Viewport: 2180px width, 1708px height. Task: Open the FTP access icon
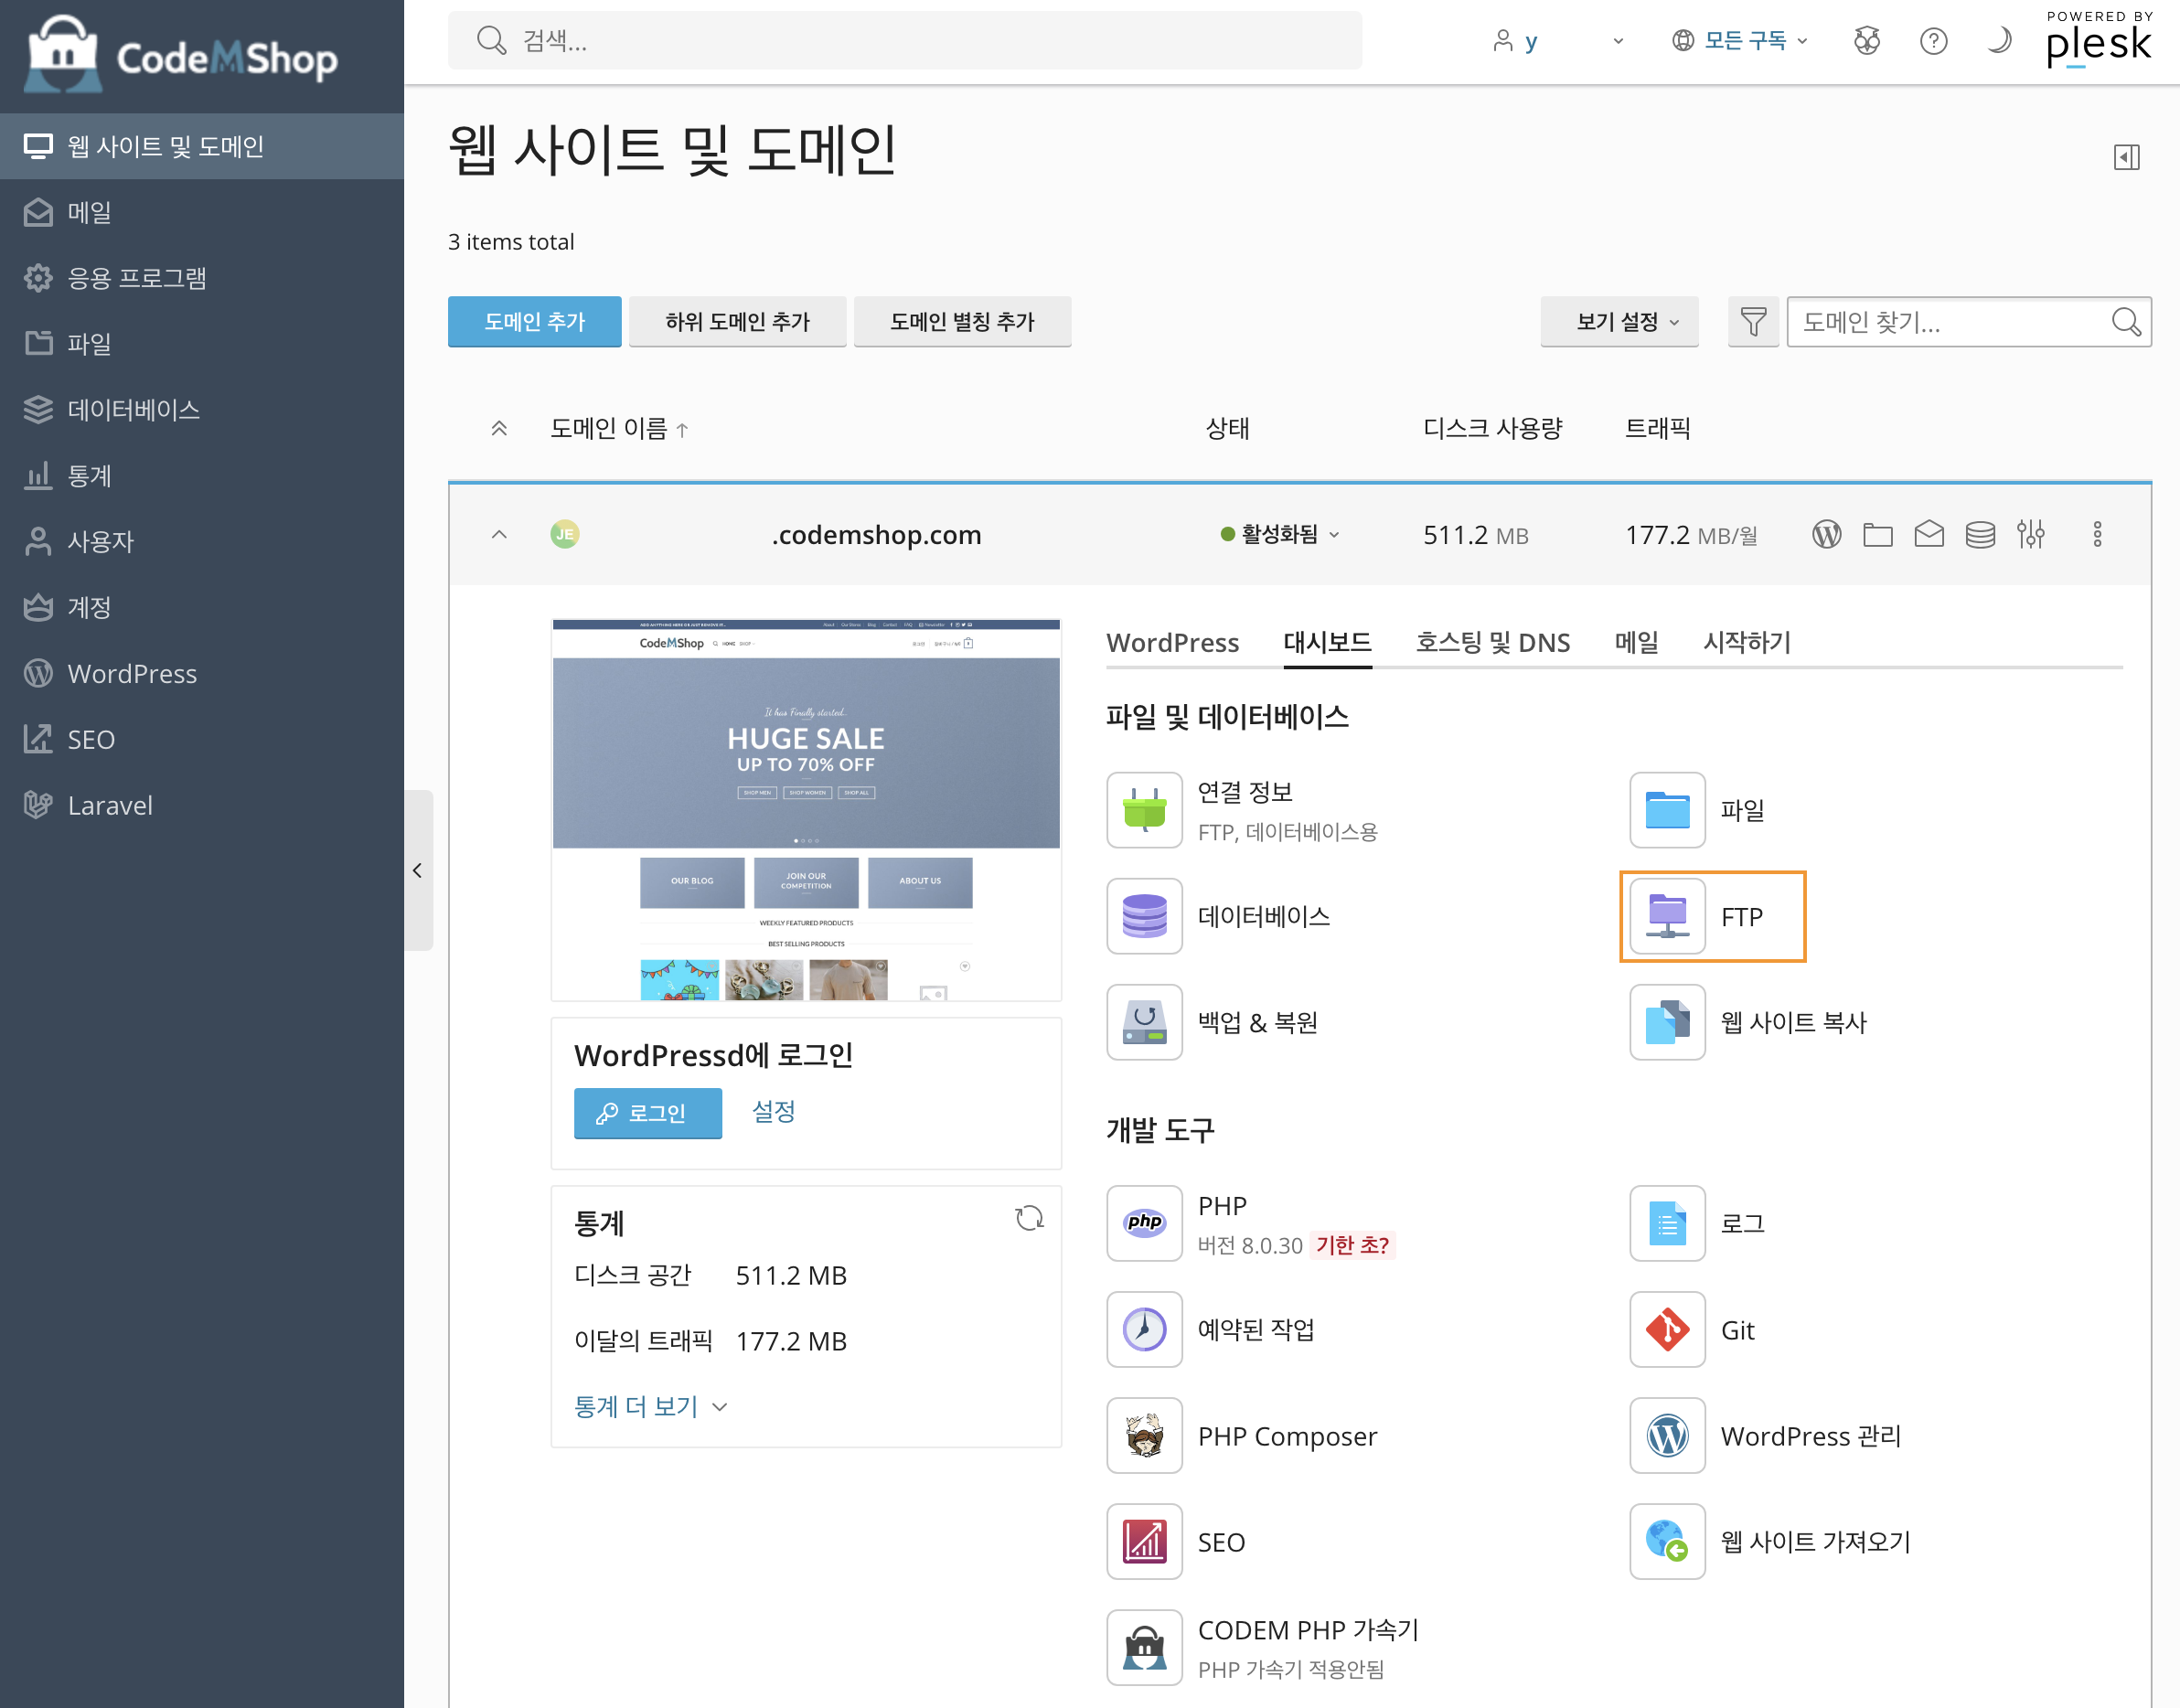1667,916
